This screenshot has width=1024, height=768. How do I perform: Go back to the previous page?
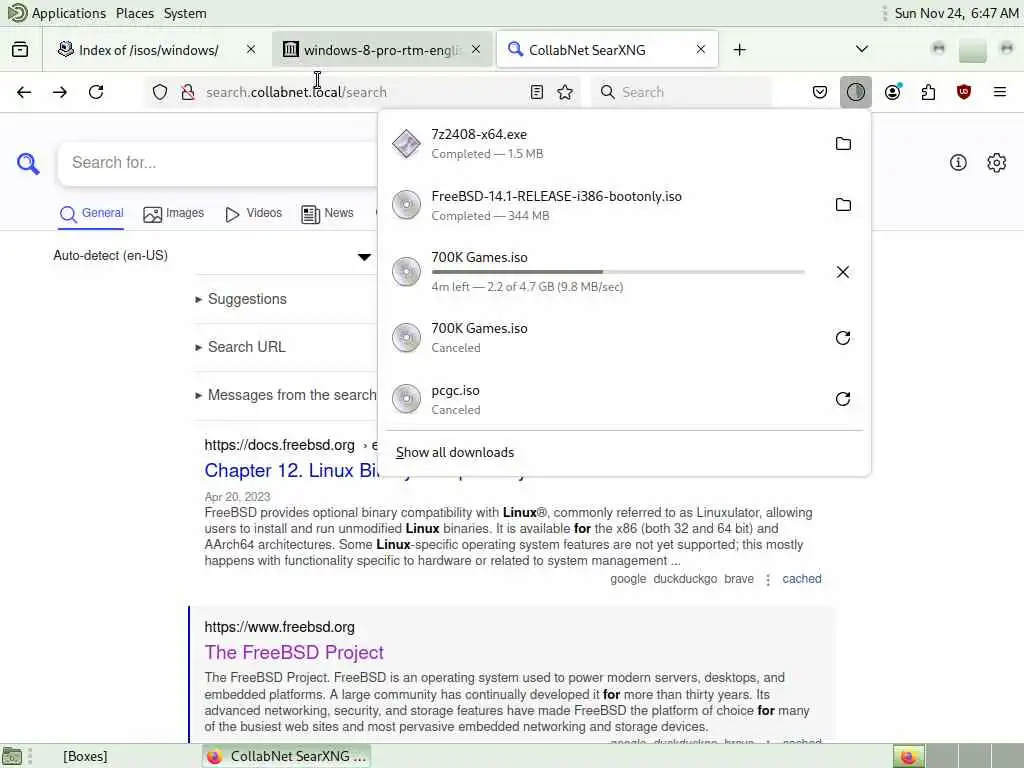(x=24, y=92)
